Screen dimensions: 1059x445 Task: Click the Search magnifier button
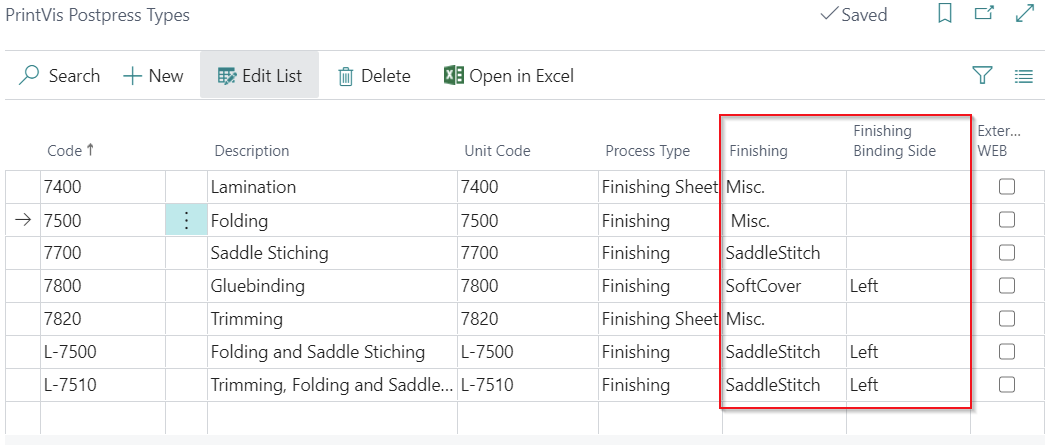coord(60,75)
